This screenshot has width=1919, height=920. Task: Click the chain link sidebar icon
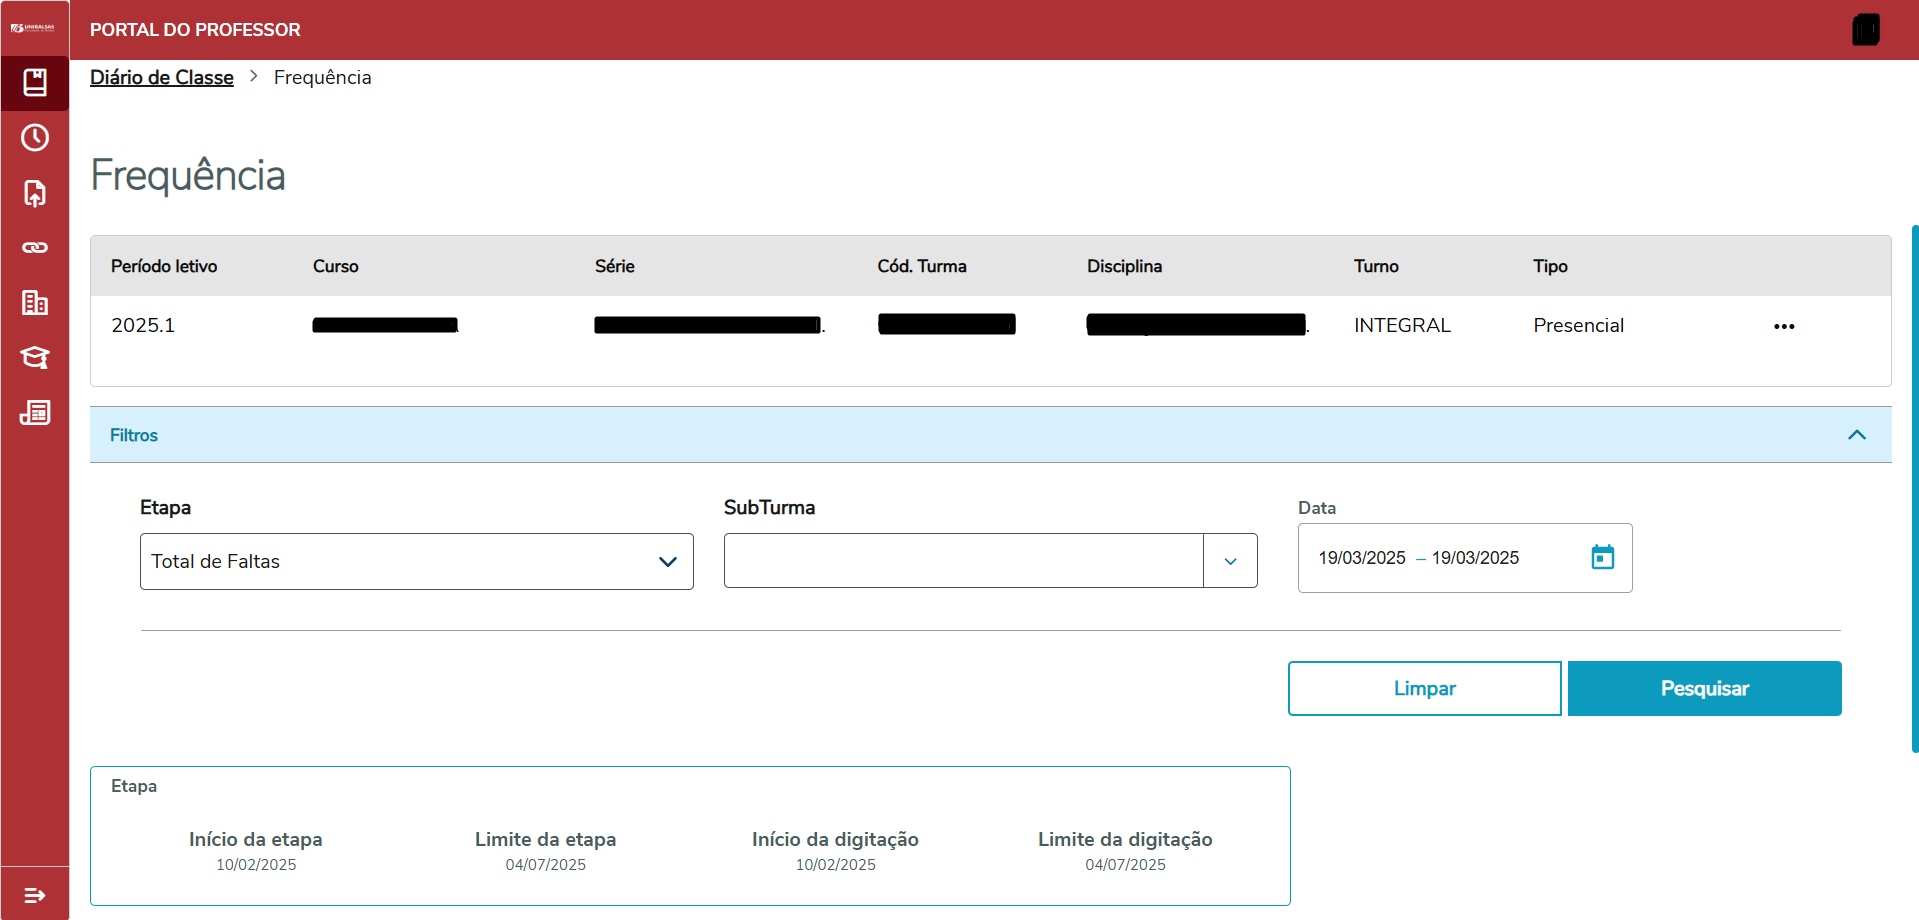tap(35, 248)
